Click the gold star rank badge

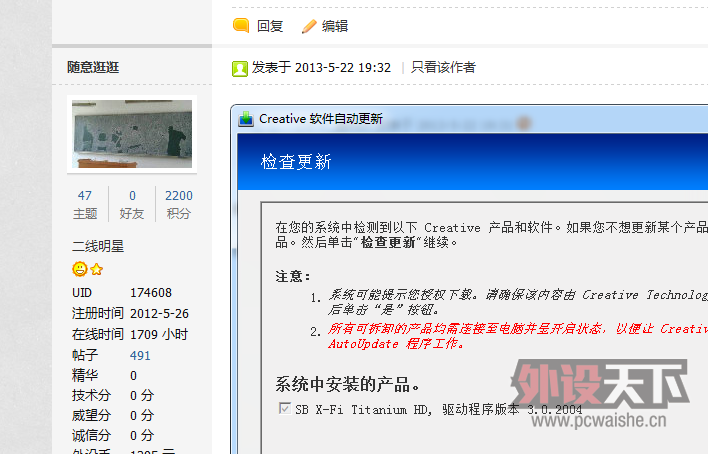(x=97, y=270)
